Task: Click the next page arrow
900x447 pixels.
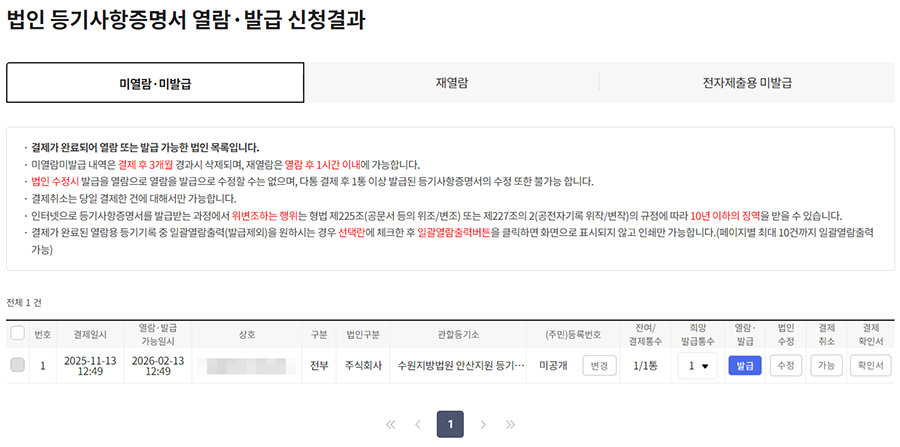Action: coord(483,425)
